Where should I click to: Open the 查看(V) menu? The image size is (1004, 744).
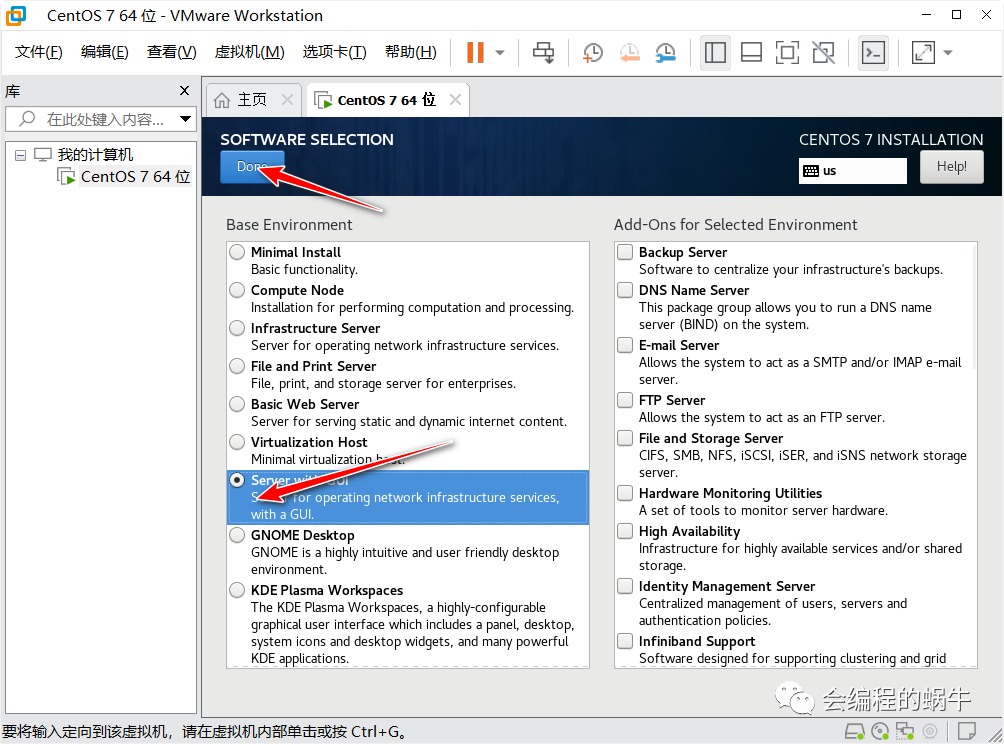point(171,52)
